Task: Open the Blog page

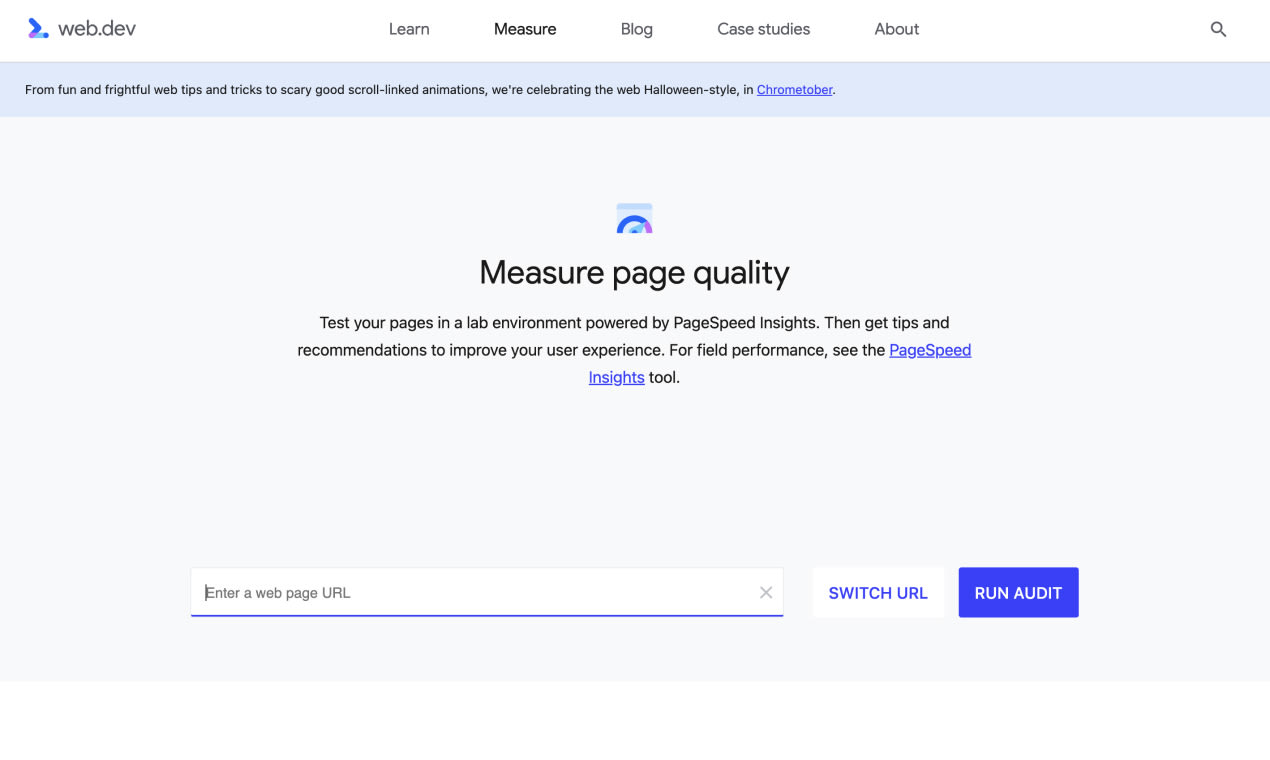Action: 637,29
